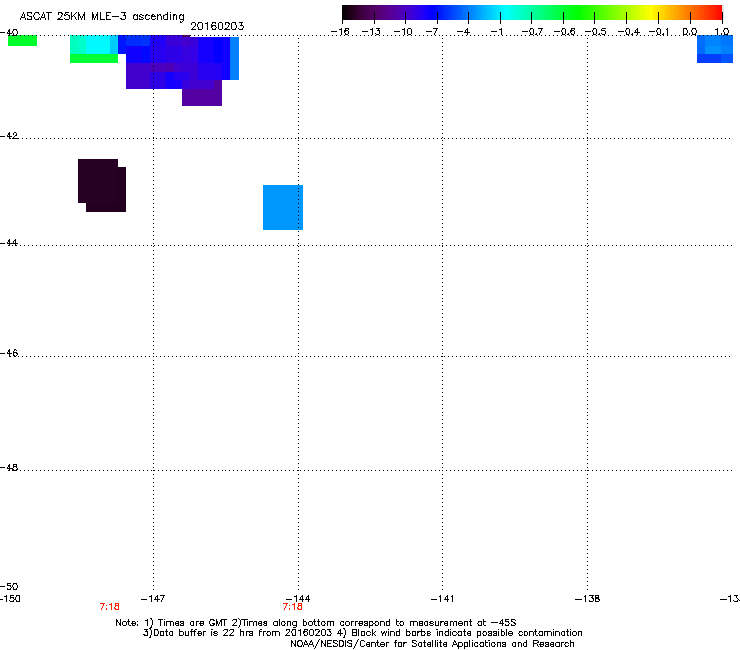Click the light blue square data patch at -144

coord(283,207)
